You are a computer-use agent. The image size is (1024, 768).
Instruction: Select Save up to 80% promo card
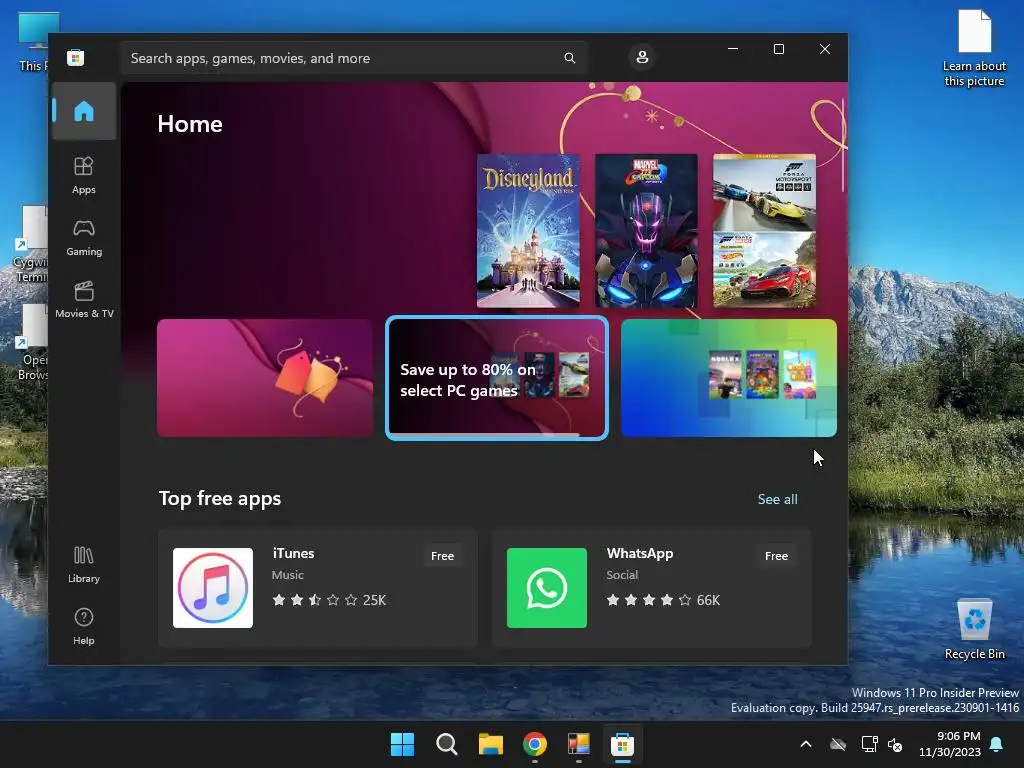tap(497, 378)
